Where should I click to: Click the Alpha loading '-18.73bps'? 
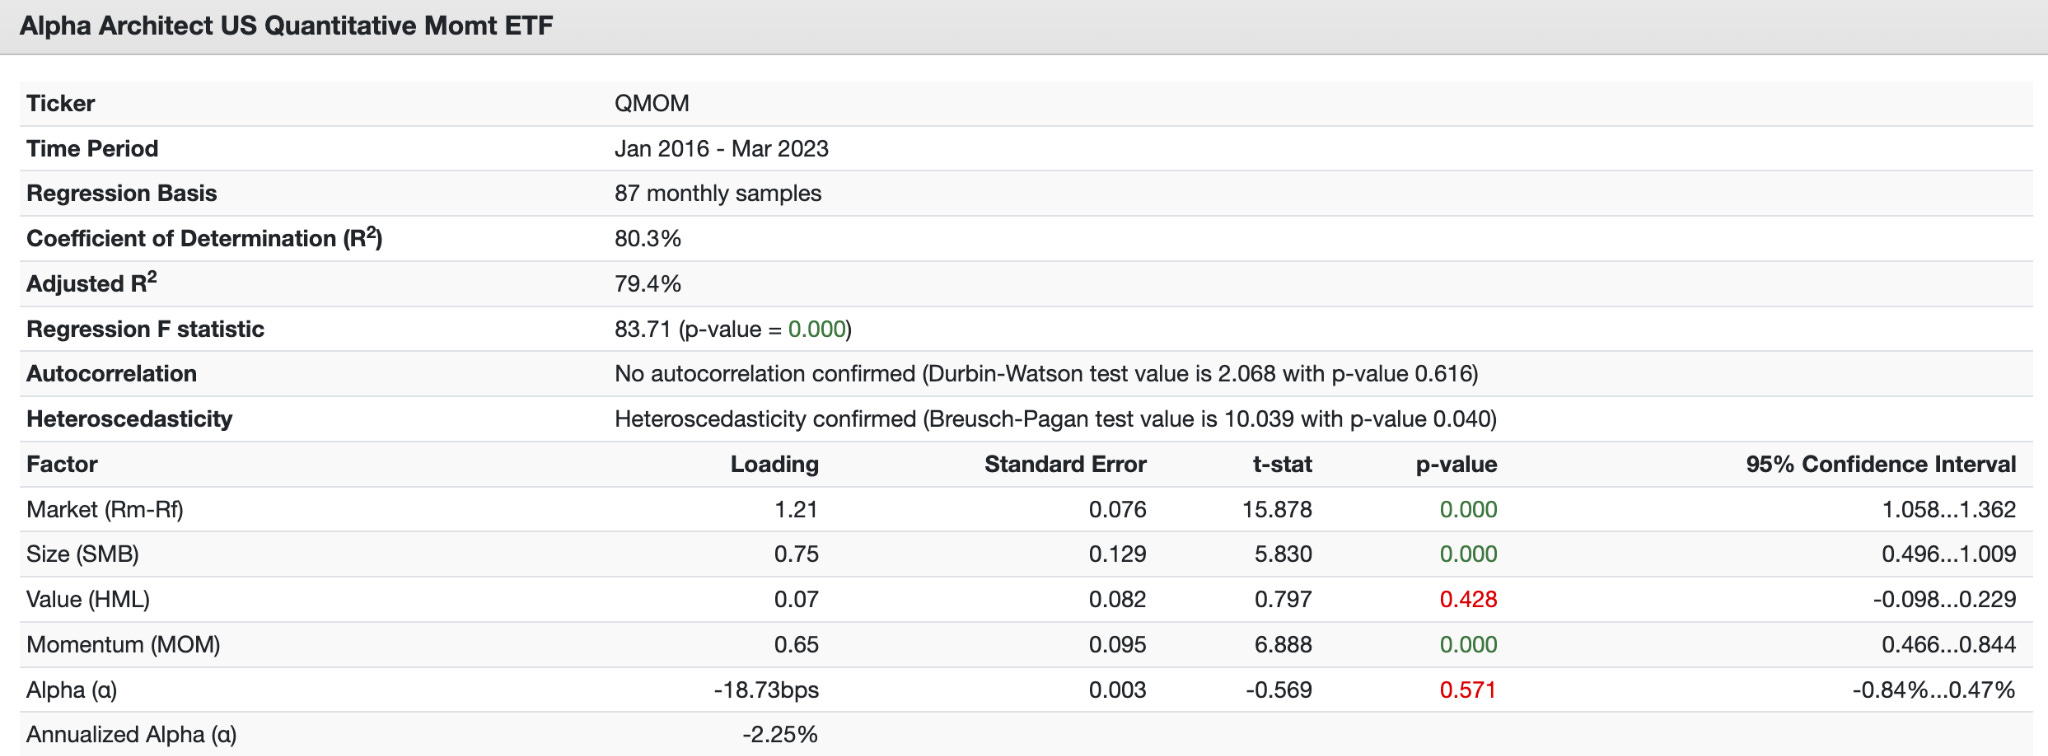766,690
